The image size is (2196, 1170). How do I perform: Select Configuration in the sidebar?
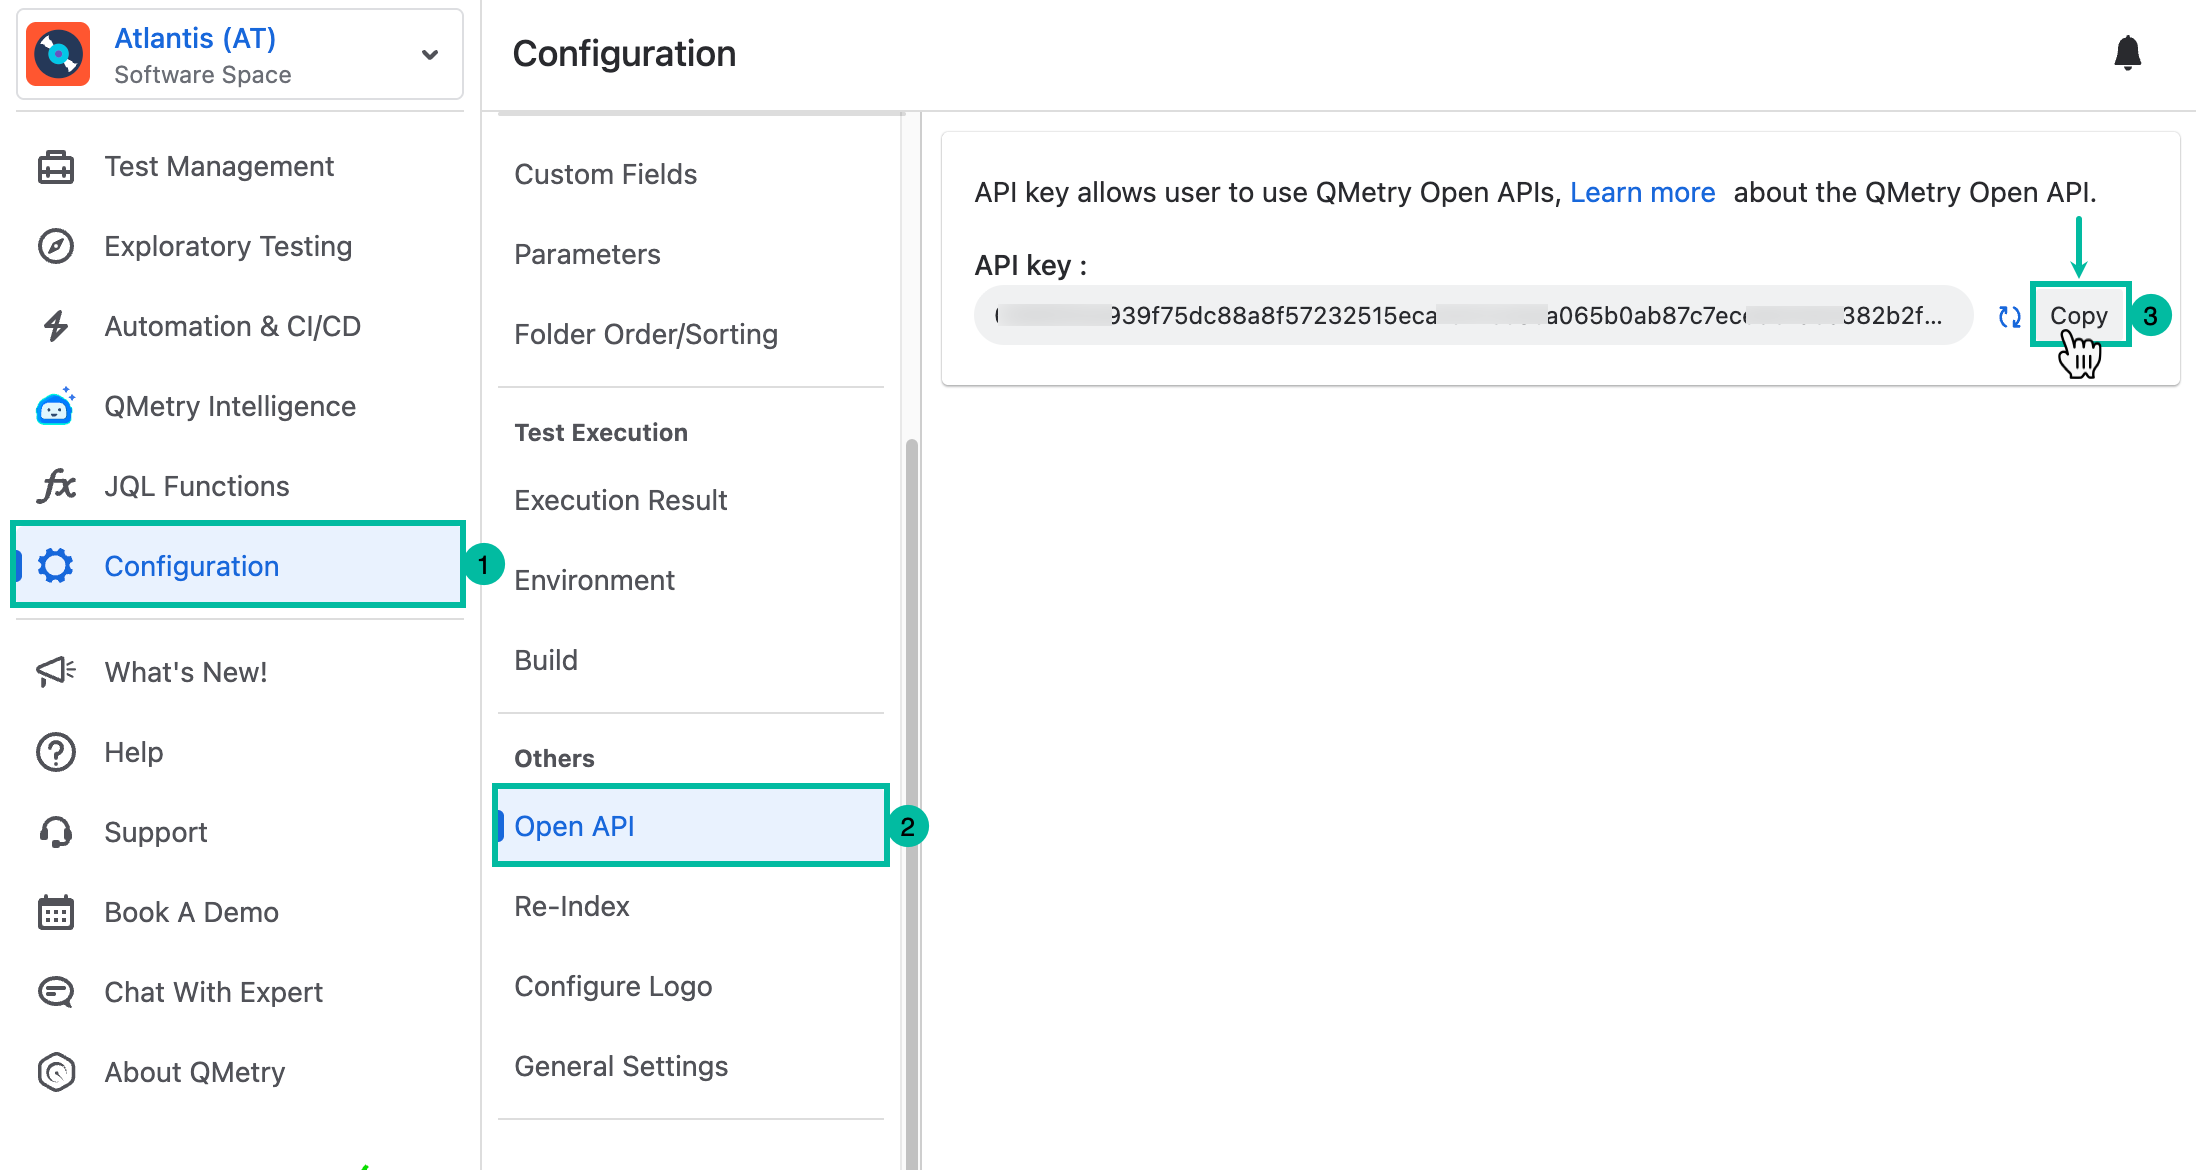tap(238, 566)
